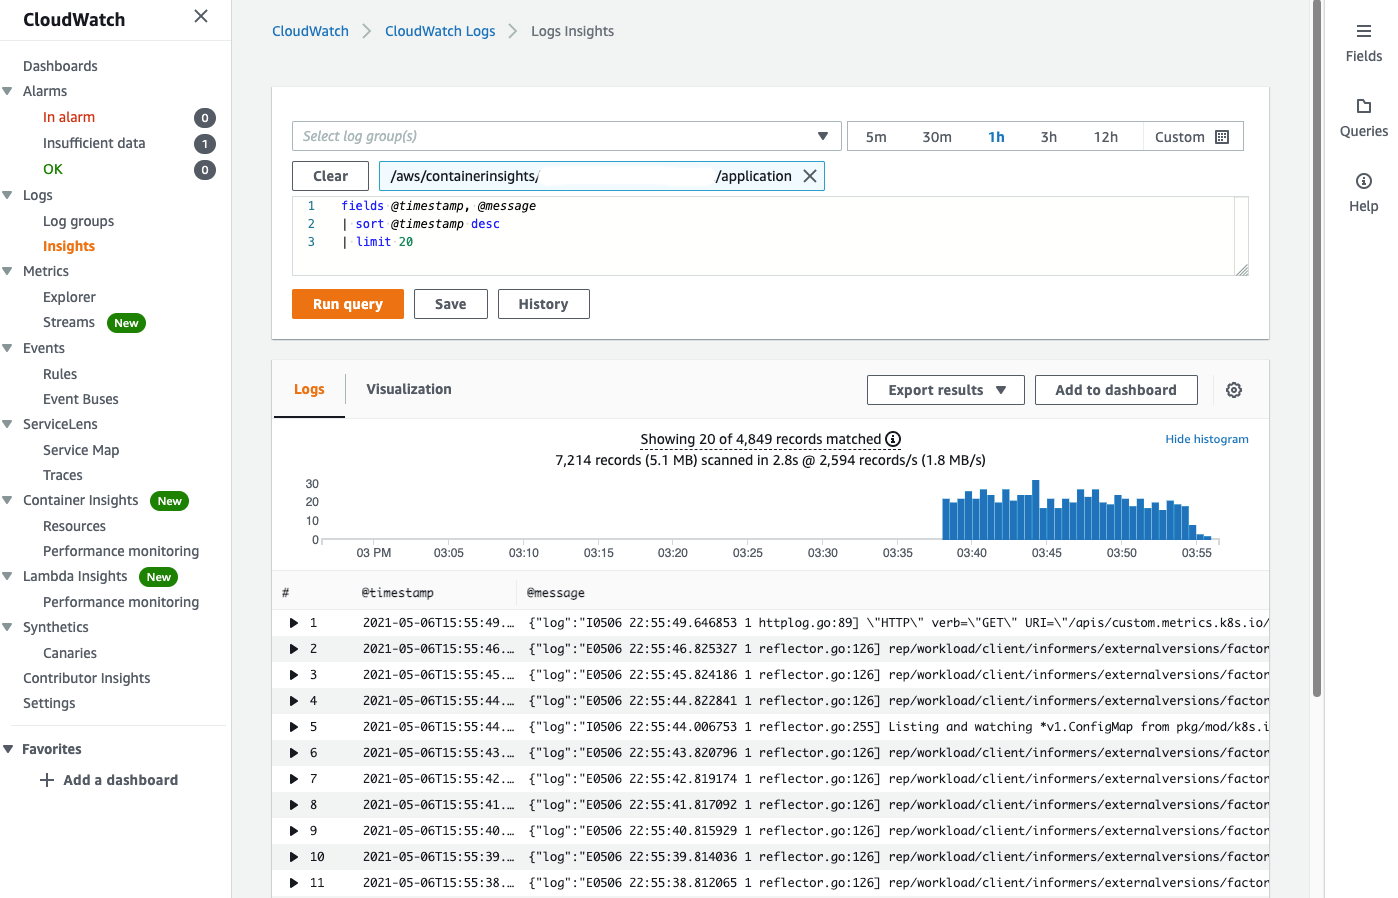The height and width of the screenshot is (898, 1398).
Task: Click the @message column header
Action: tap(555, 593)
